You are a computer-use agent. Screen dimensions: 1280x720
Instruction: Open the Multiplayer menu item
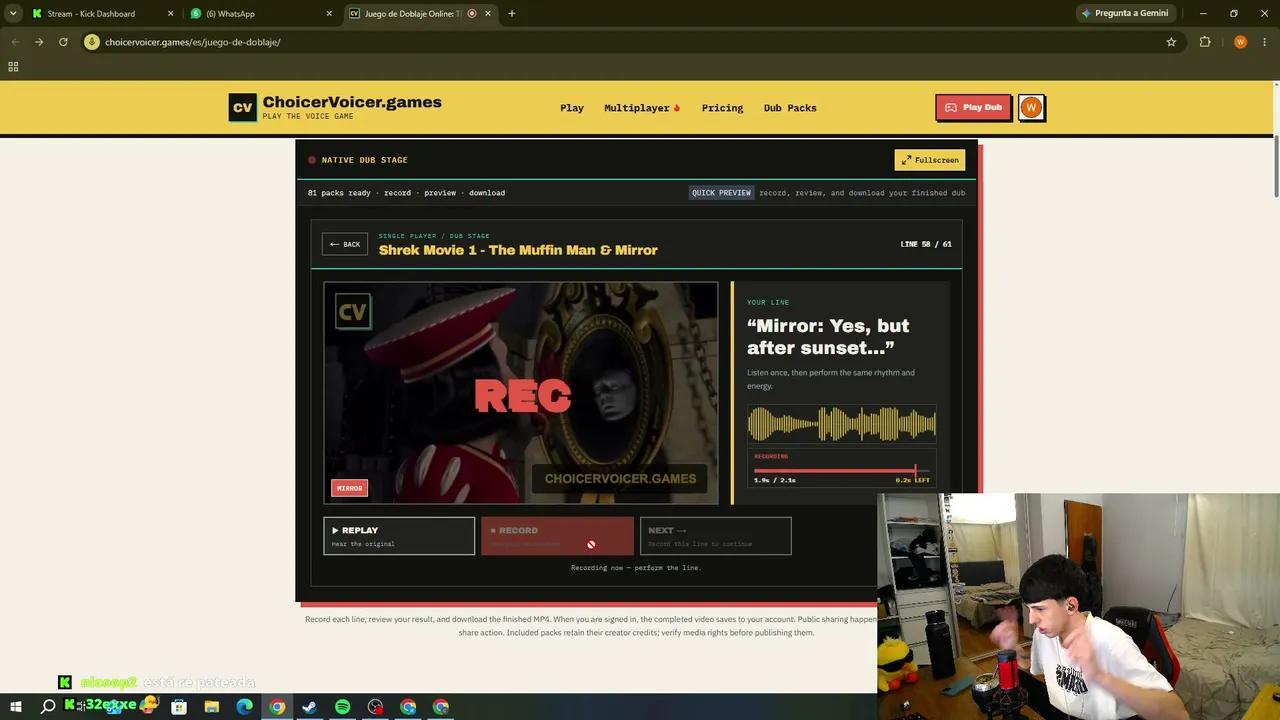pos(641,108)
